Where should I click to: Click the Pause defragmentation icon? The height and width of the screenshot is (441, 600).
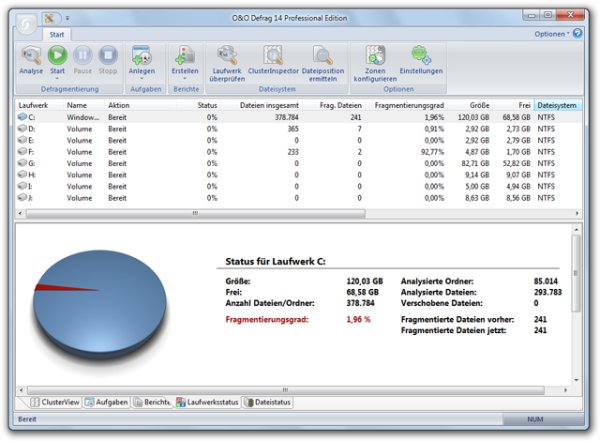pos(83,55)
